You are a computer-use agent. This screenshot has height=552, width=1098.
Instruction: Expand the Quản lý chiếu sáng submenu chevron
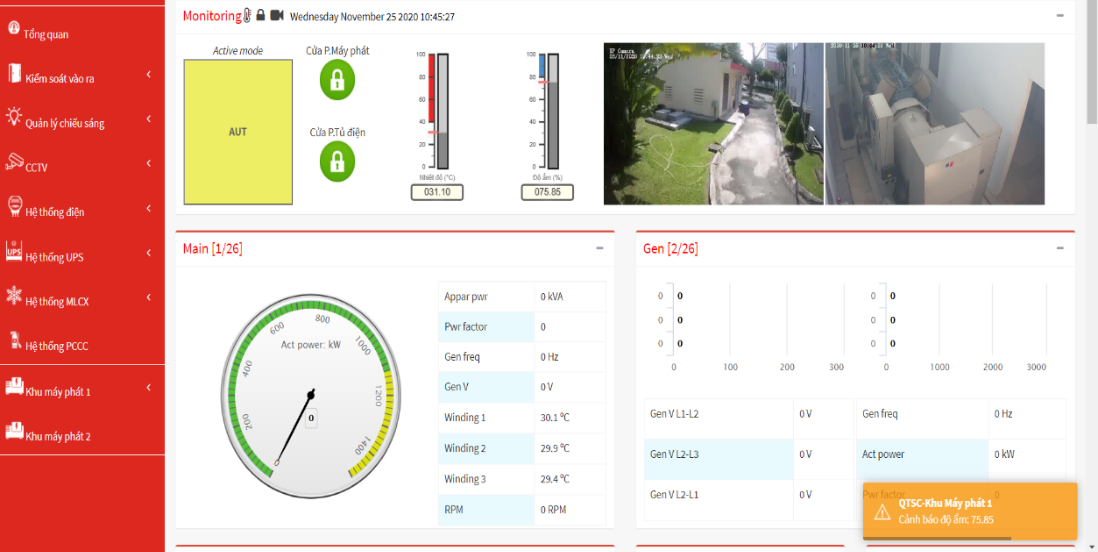pyautogui.click(x=149, y=118)
